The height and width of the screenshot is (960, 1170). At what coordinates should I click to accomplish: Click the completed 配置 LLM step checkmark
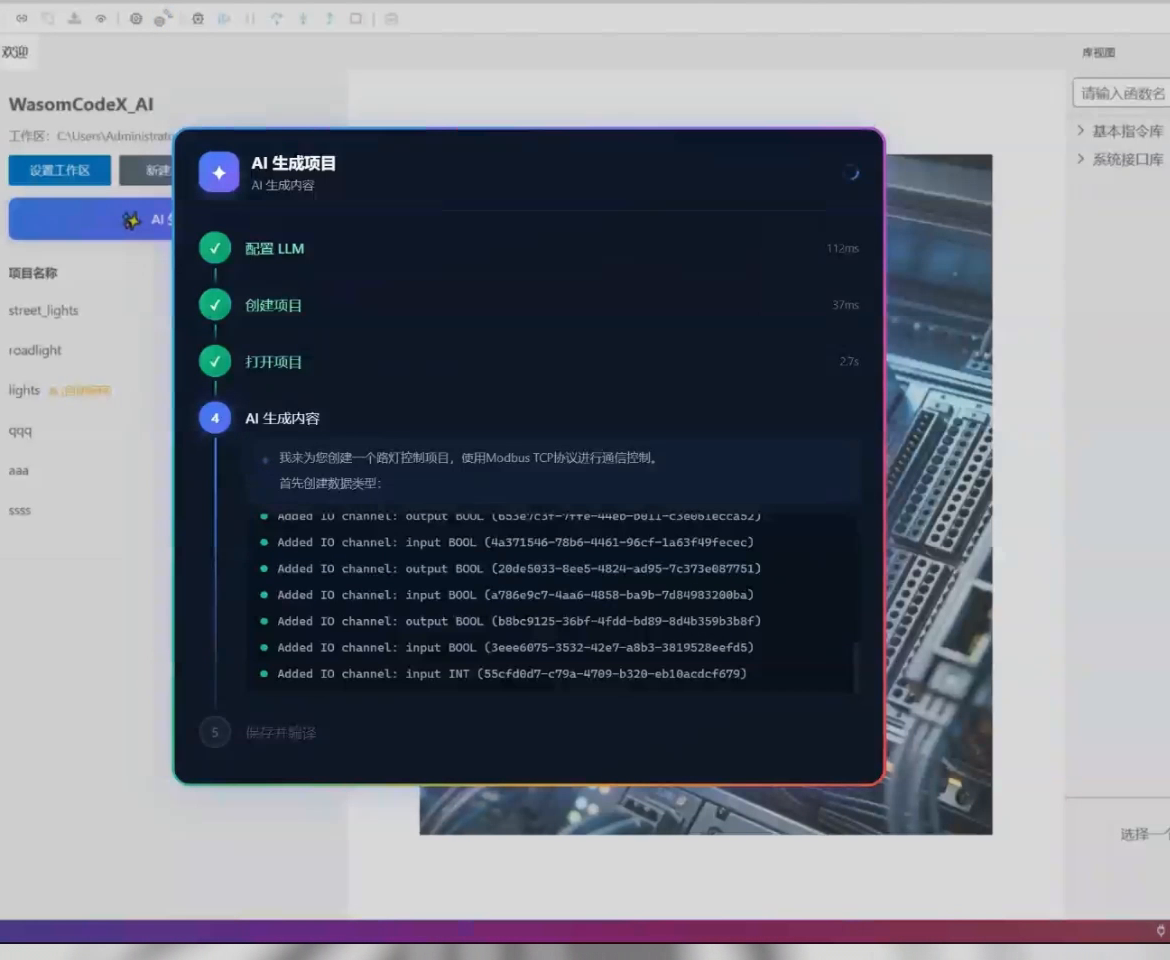(215, 248)
